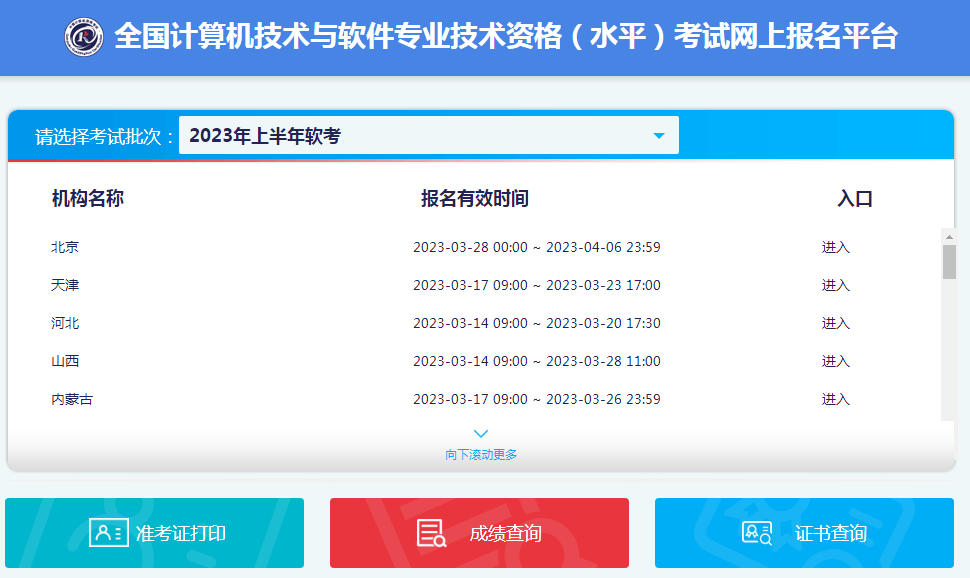Click the institution list scrollbar thumb
970x578 pixels.
949,262
